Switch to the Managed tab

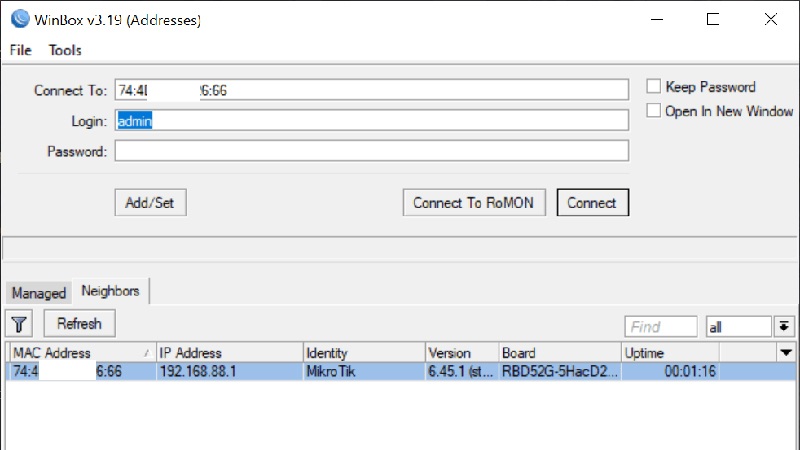click(x=39, y=293)
